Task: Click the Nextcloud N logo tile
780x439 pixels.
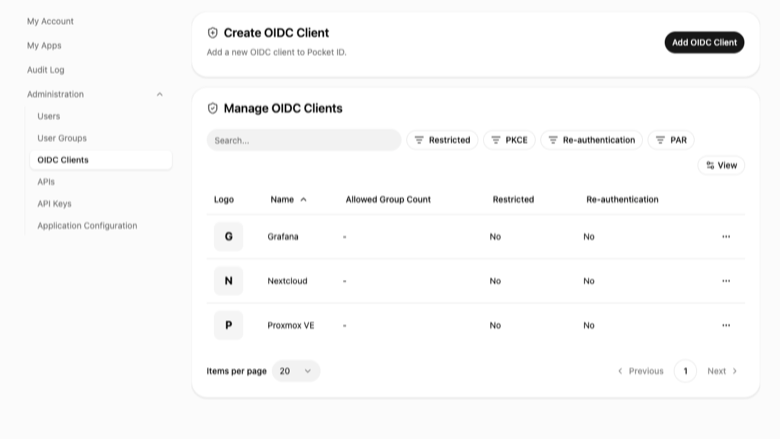Action: tap(228, 281)
